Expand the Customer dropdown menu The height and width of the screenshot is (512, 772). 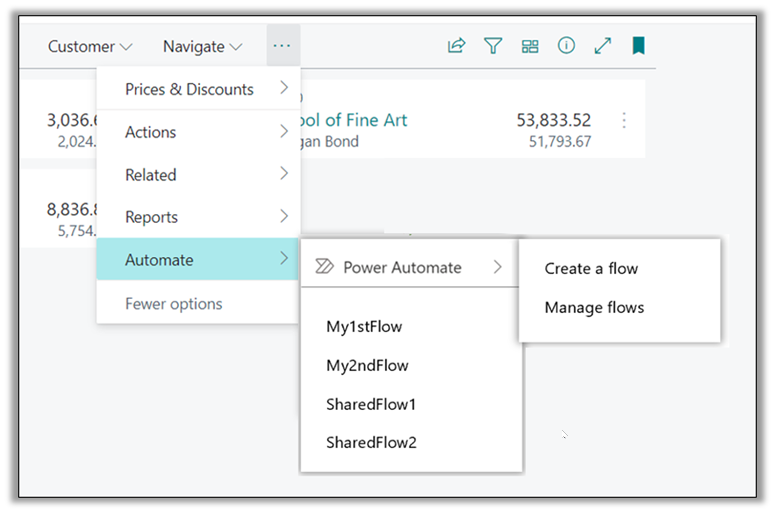[90, 46]
